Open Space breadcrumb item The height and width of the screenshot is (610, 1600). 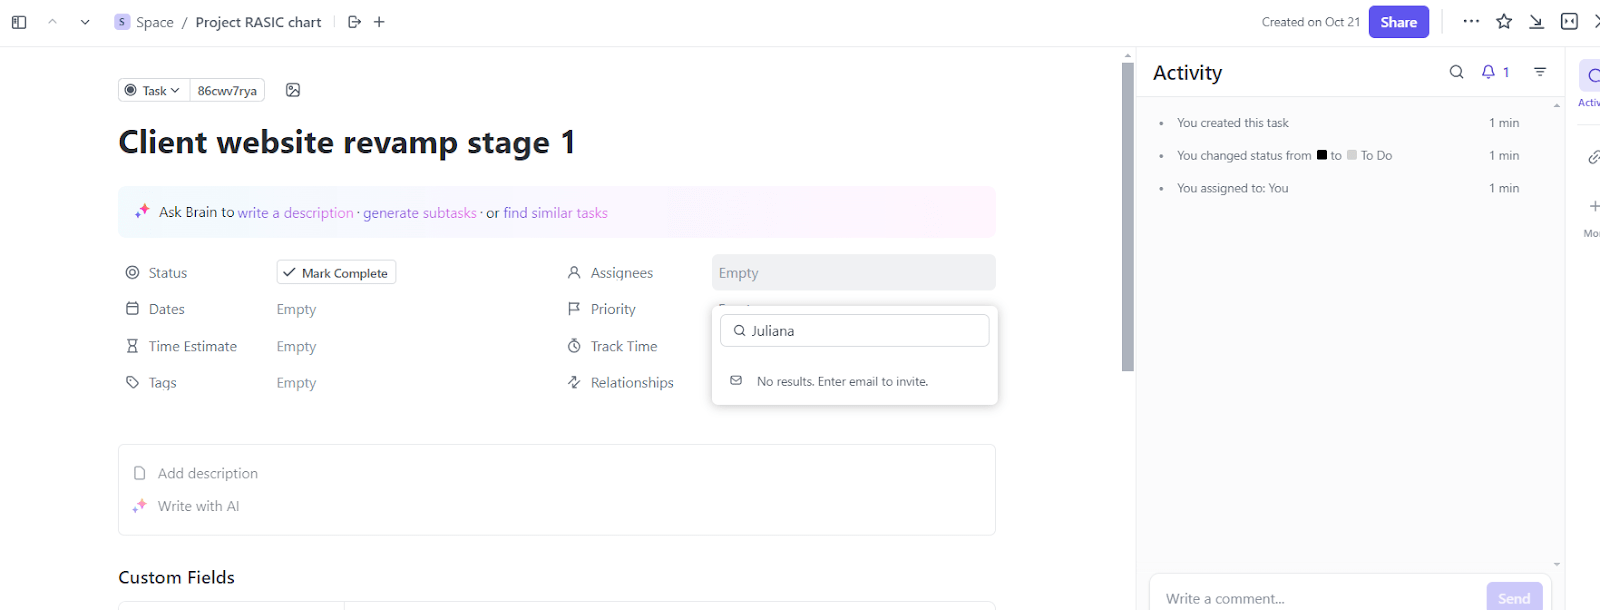(x=154, y=22)
